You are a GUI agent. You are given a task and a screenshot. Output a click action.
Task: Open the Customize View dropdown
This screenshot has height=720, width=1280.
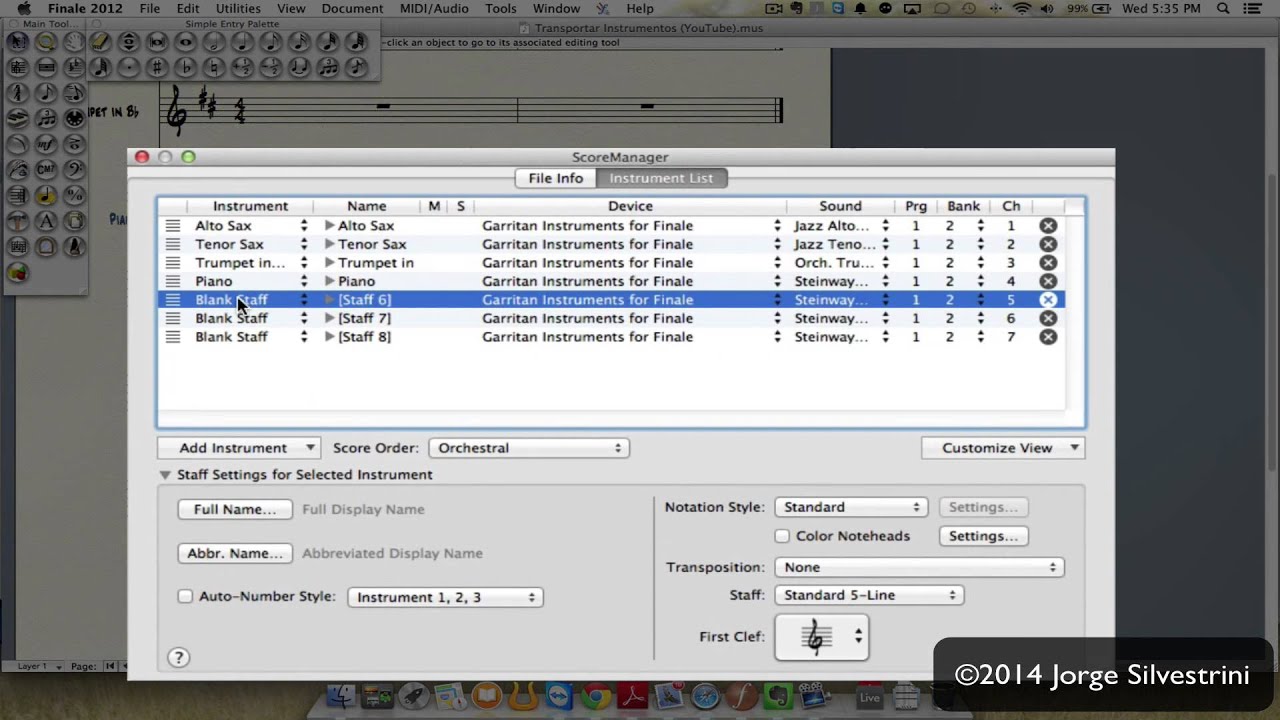tap(1003, 448)
